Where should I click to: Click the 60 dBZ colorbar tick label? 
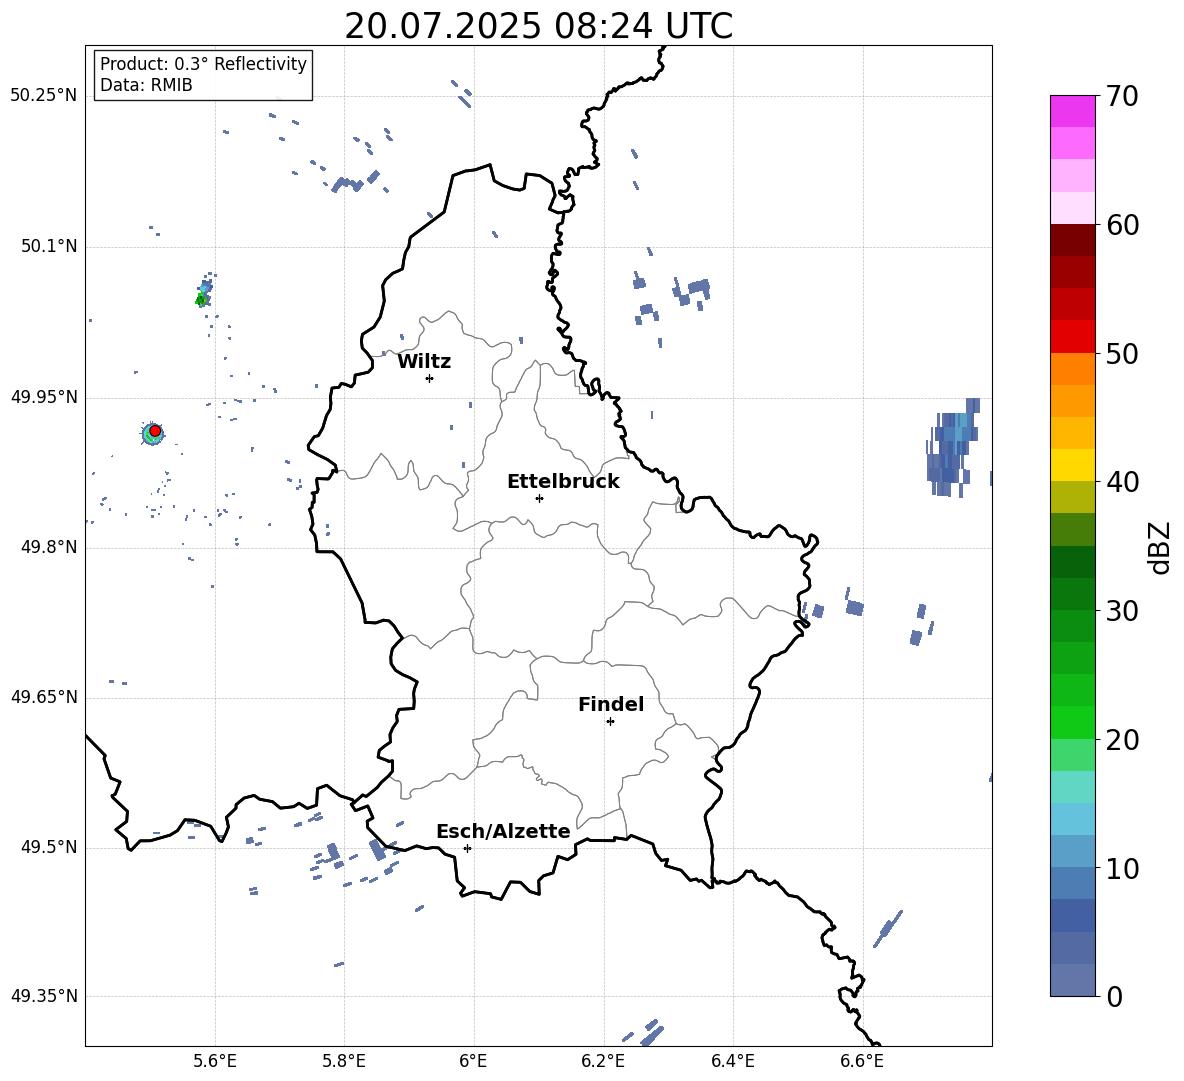tap(1122, 225)
